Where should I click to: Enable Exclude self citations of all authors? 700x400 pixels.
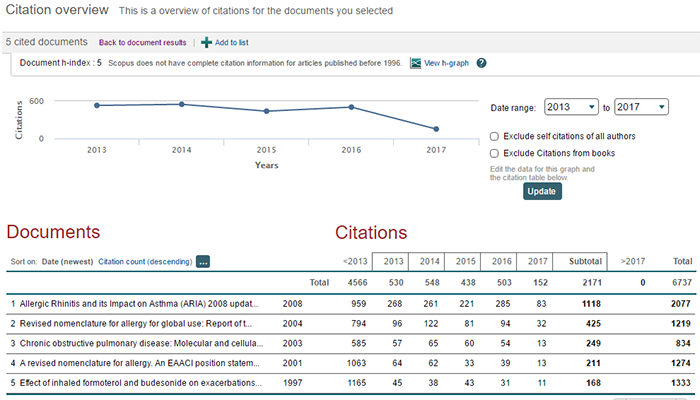click(495, 136)
